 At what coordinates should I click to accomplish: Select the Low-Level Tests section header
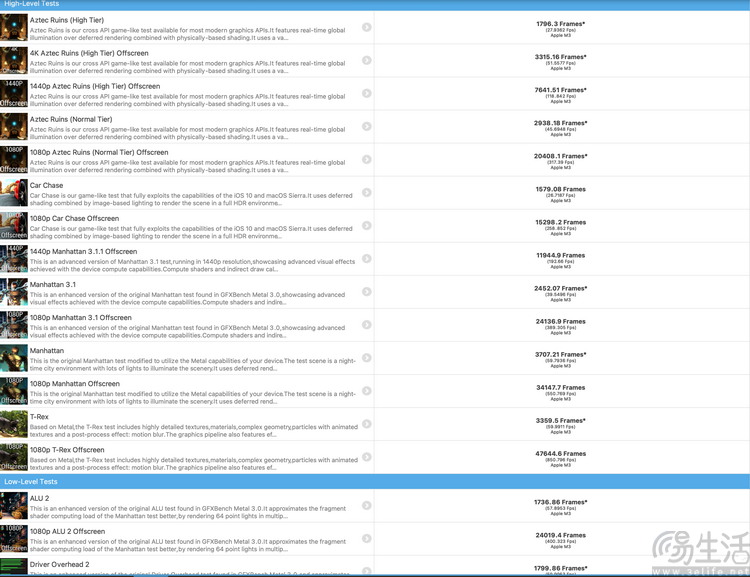coord(375,481)
